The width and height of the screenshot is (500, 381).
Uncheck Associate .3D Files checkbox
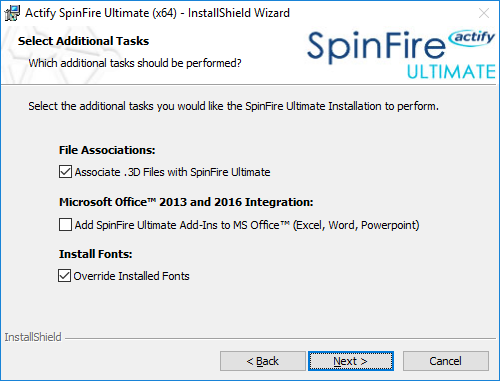(x=65, y=172)
